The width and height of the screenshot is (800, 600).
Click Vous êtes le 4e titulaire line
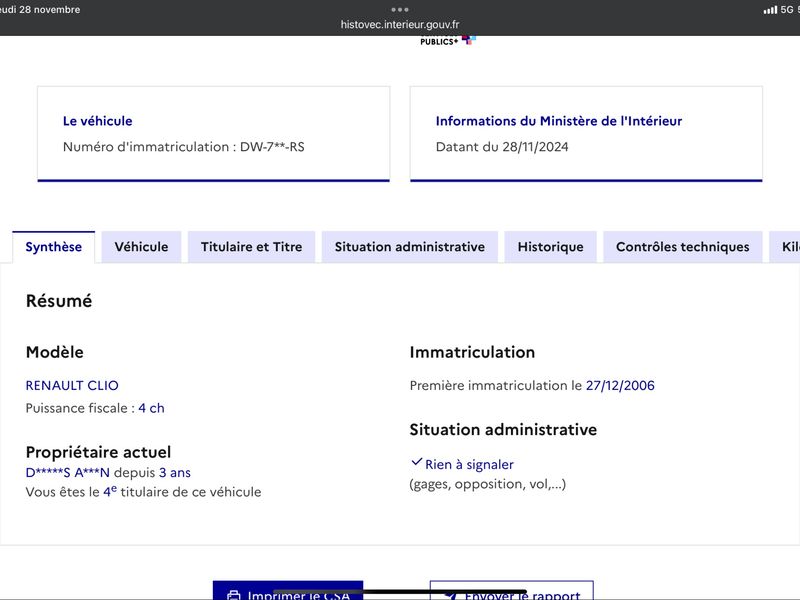click(x=143, y=491)
